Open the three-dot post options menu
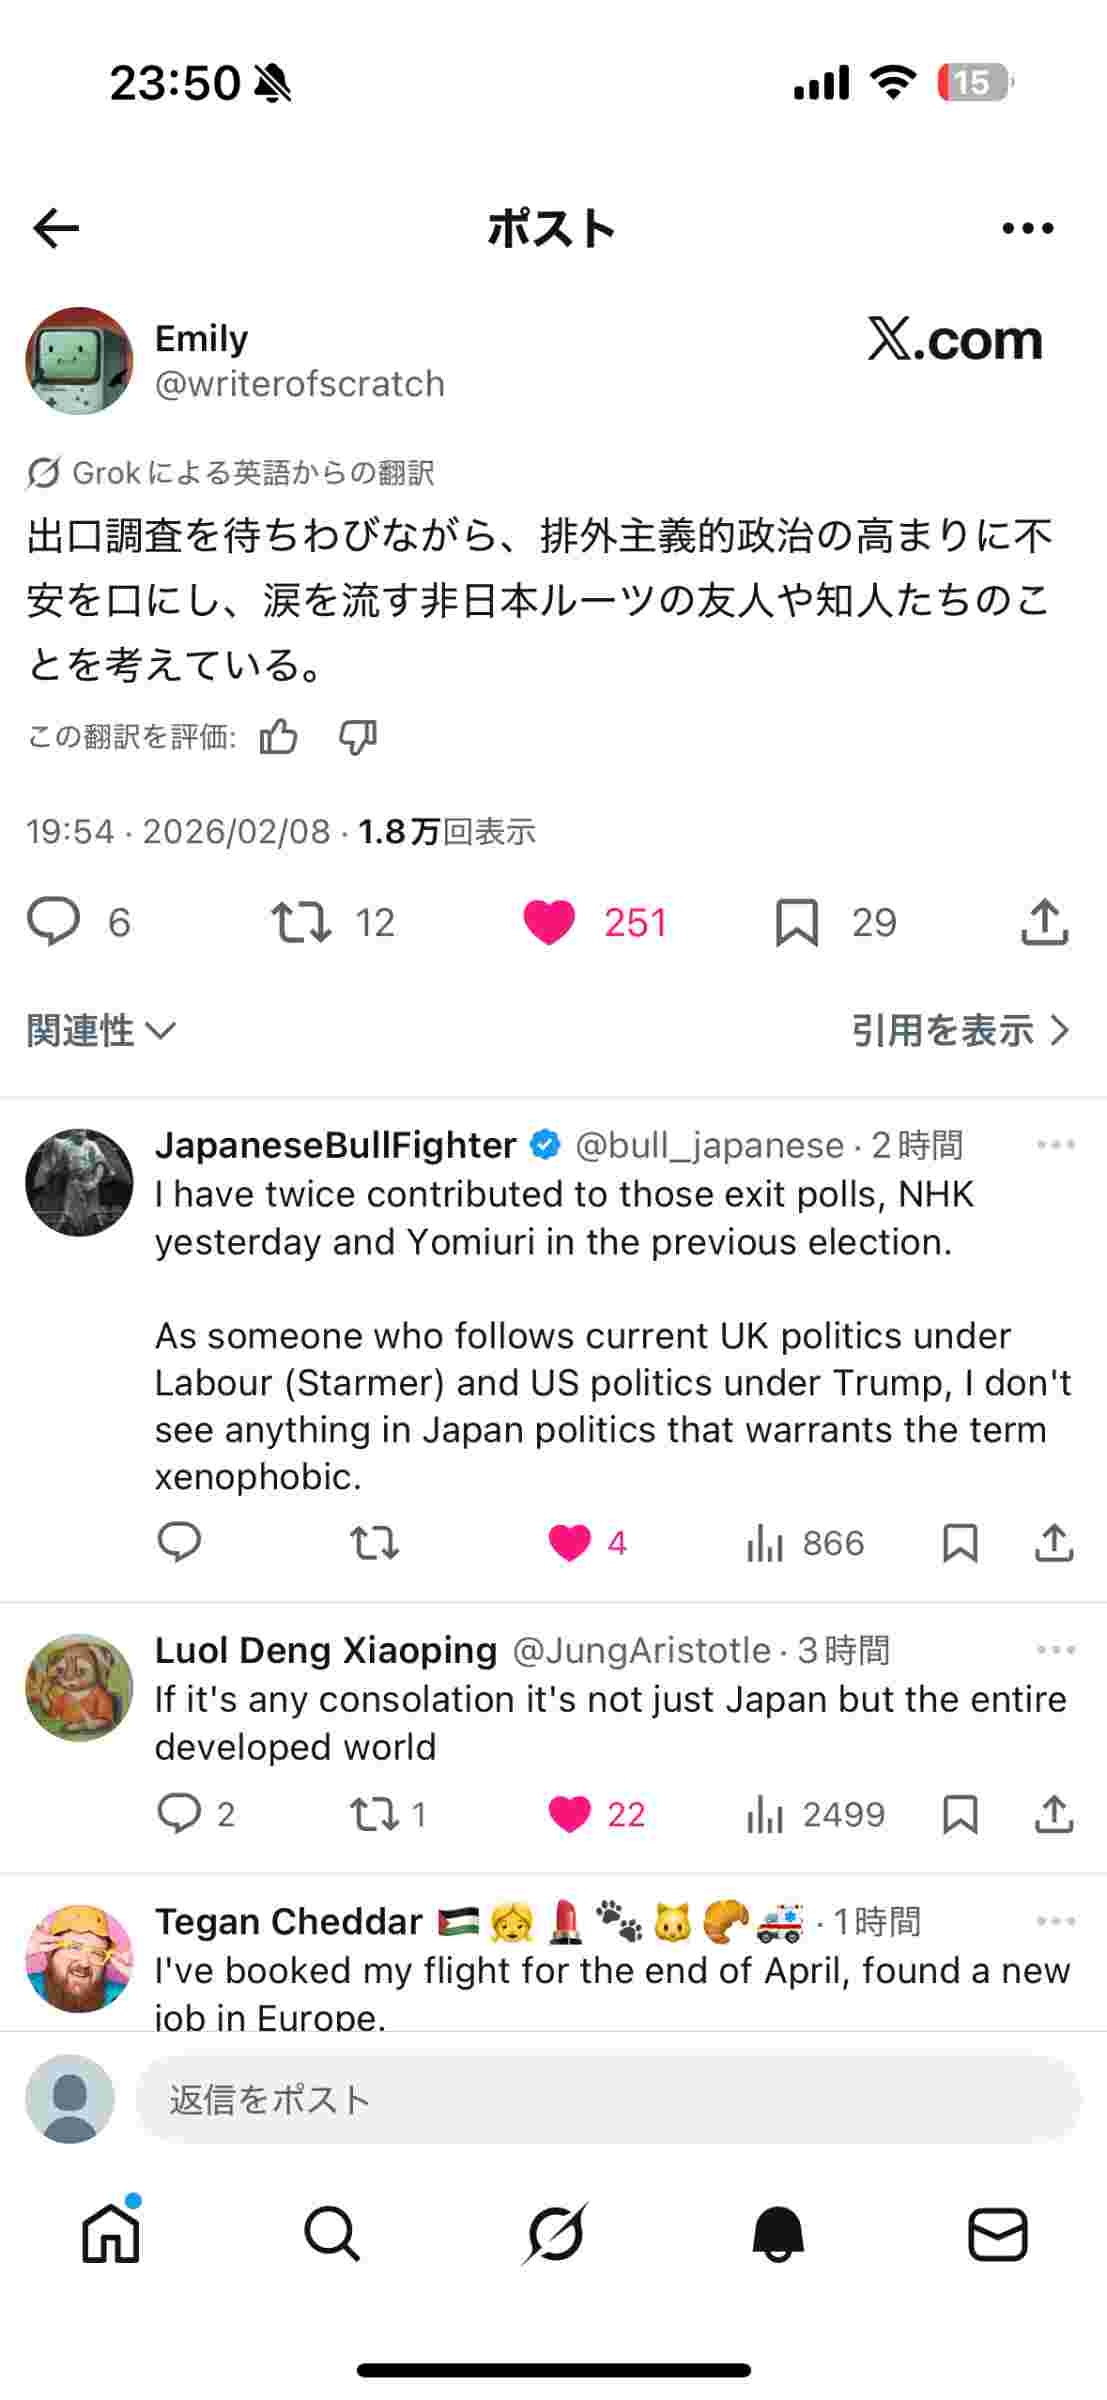1107x2400 pixels. pos(1027,229)
